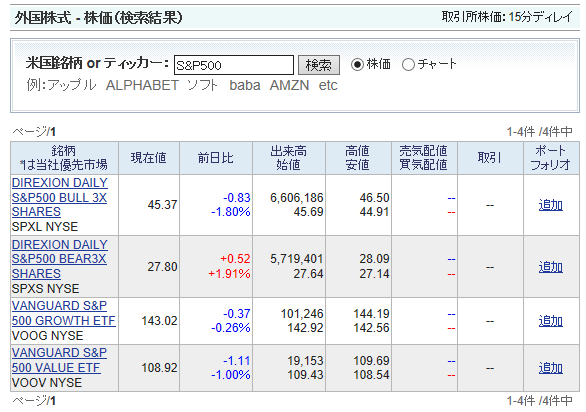
Task: Click the bottom 1-4件 /4件中 count
Action: (x=540, y=401)
